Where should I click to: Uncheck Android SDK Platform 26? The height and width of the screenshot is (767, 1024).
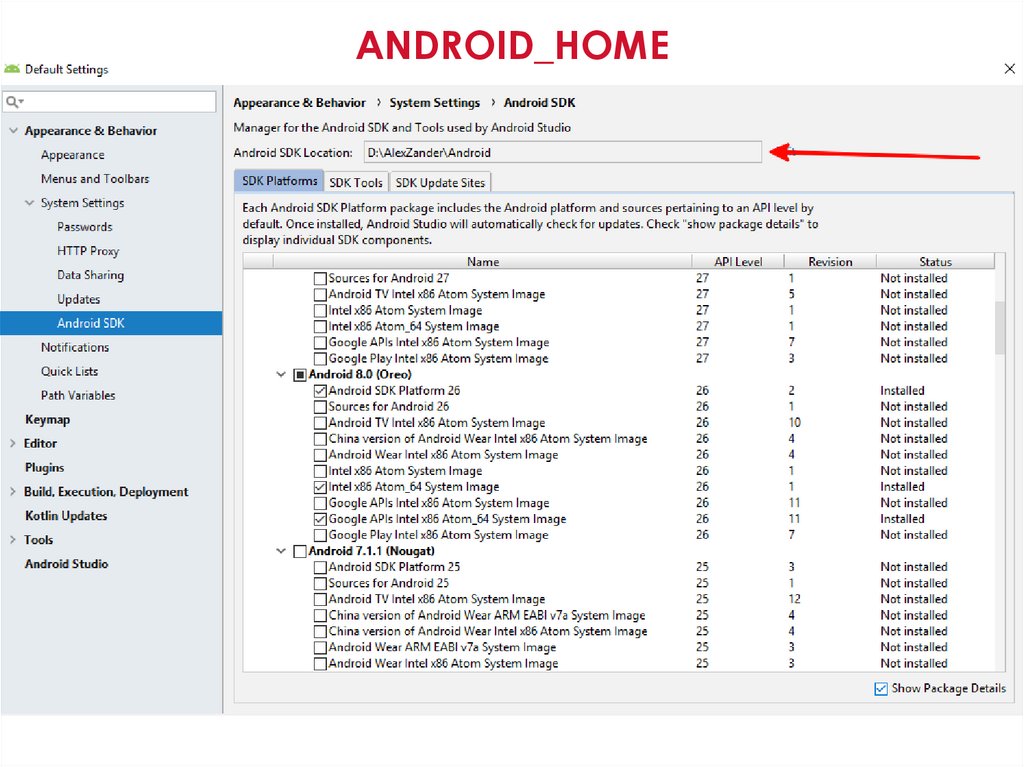tap(320, 391)
